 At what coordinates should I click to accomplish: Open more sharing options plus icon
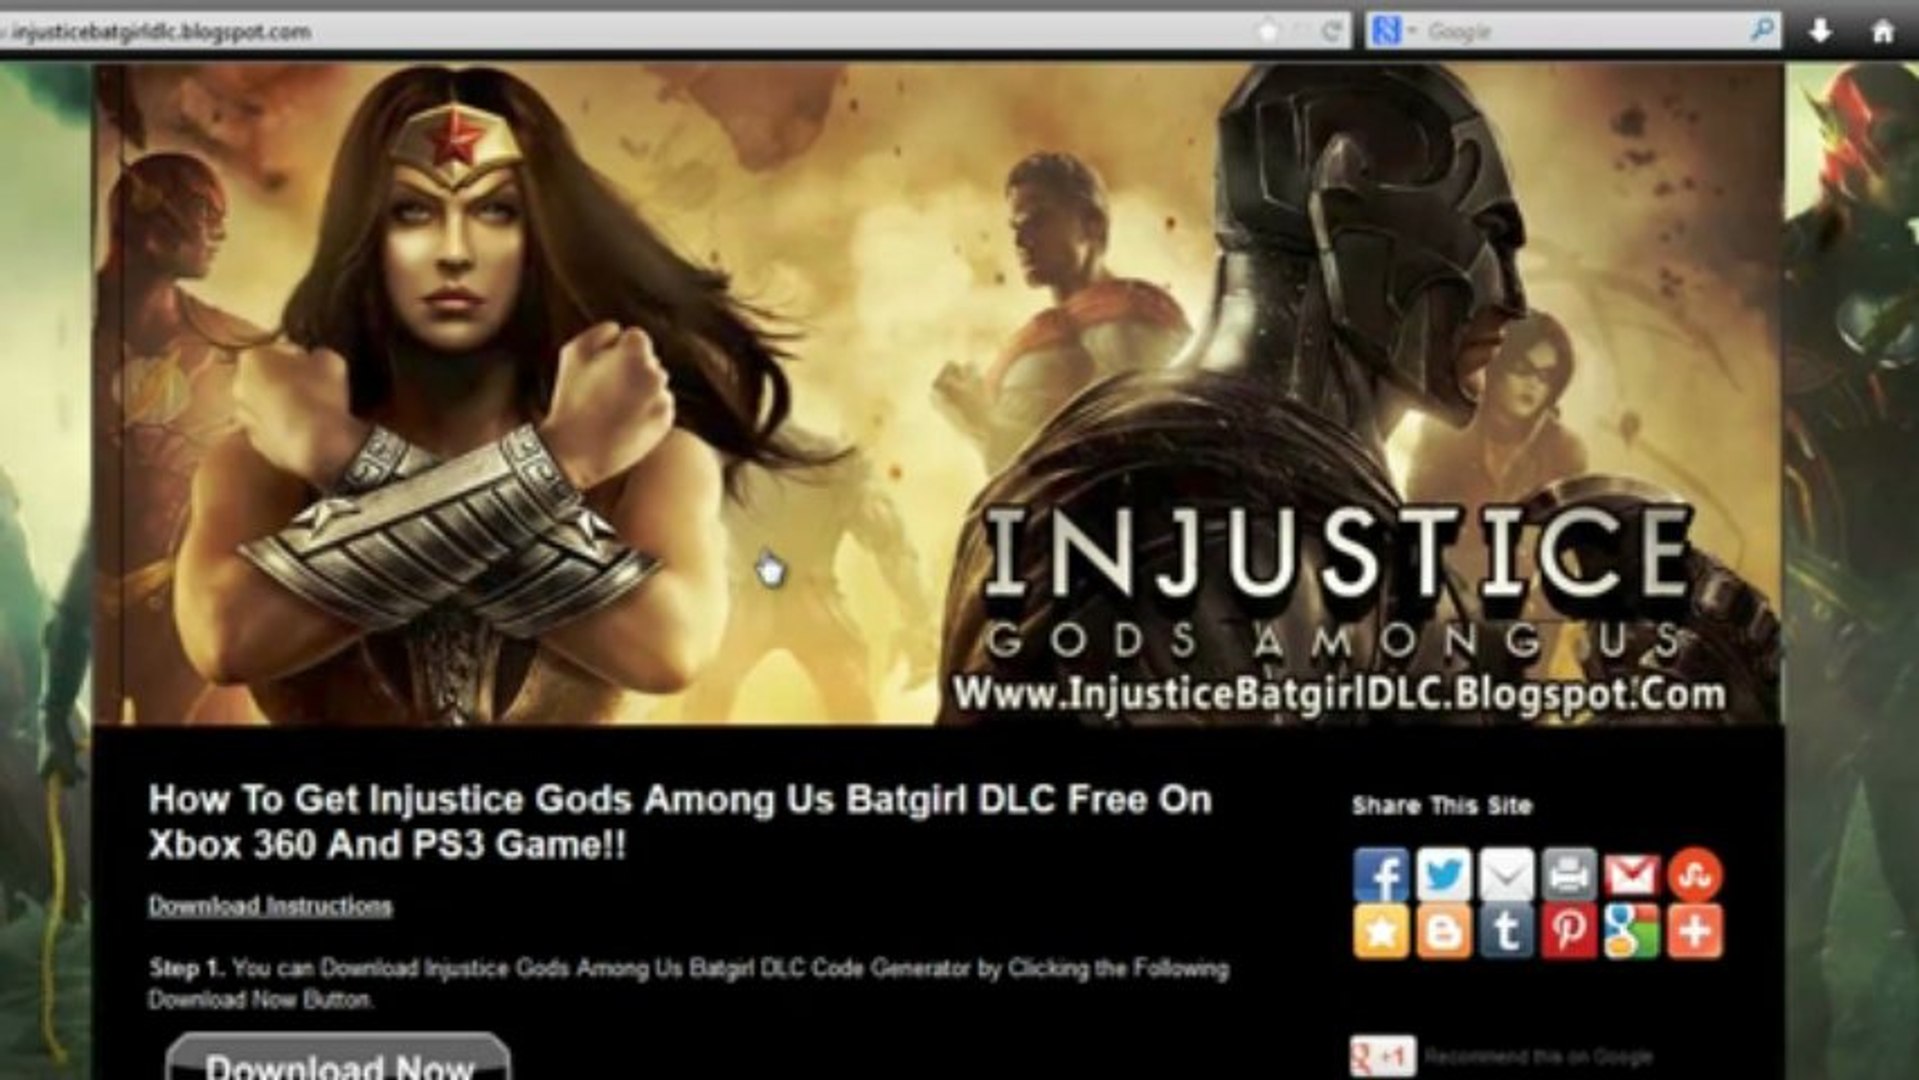(x=1695, y=932)
